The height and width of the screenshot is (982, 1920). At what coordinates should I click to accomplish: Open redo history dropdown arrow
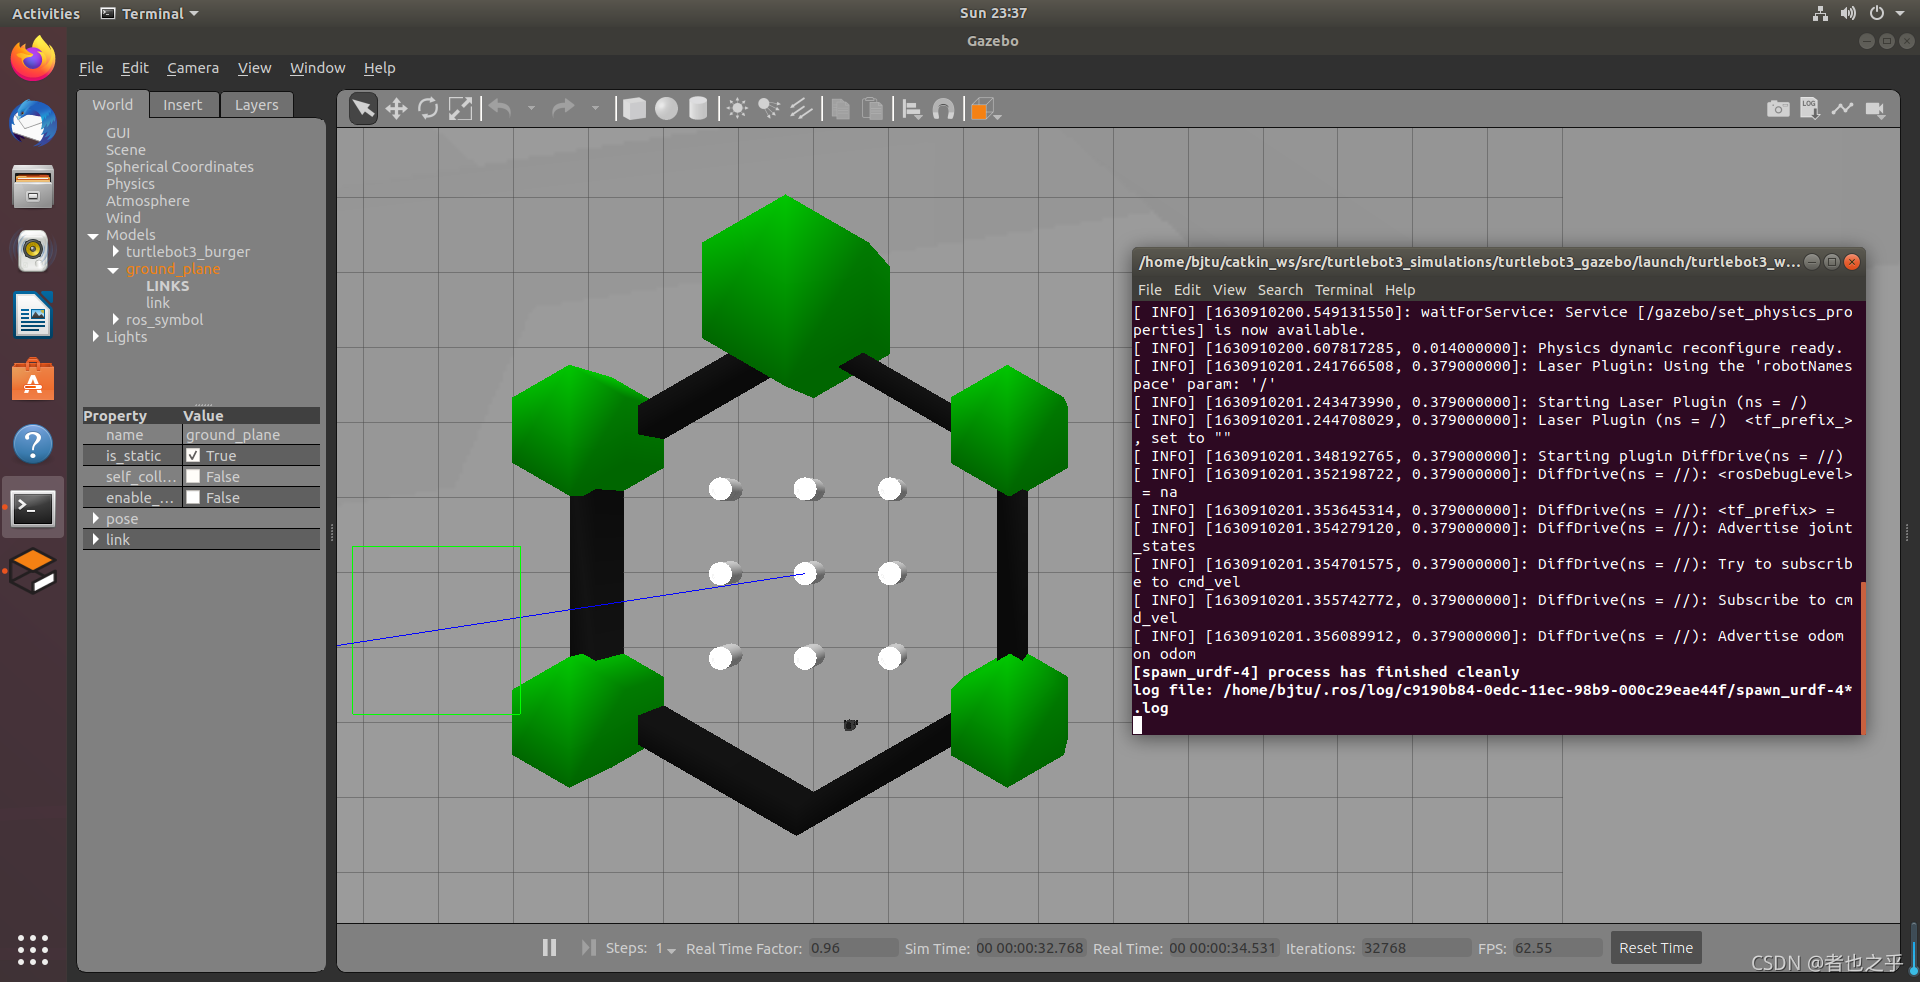click(595, 108)
